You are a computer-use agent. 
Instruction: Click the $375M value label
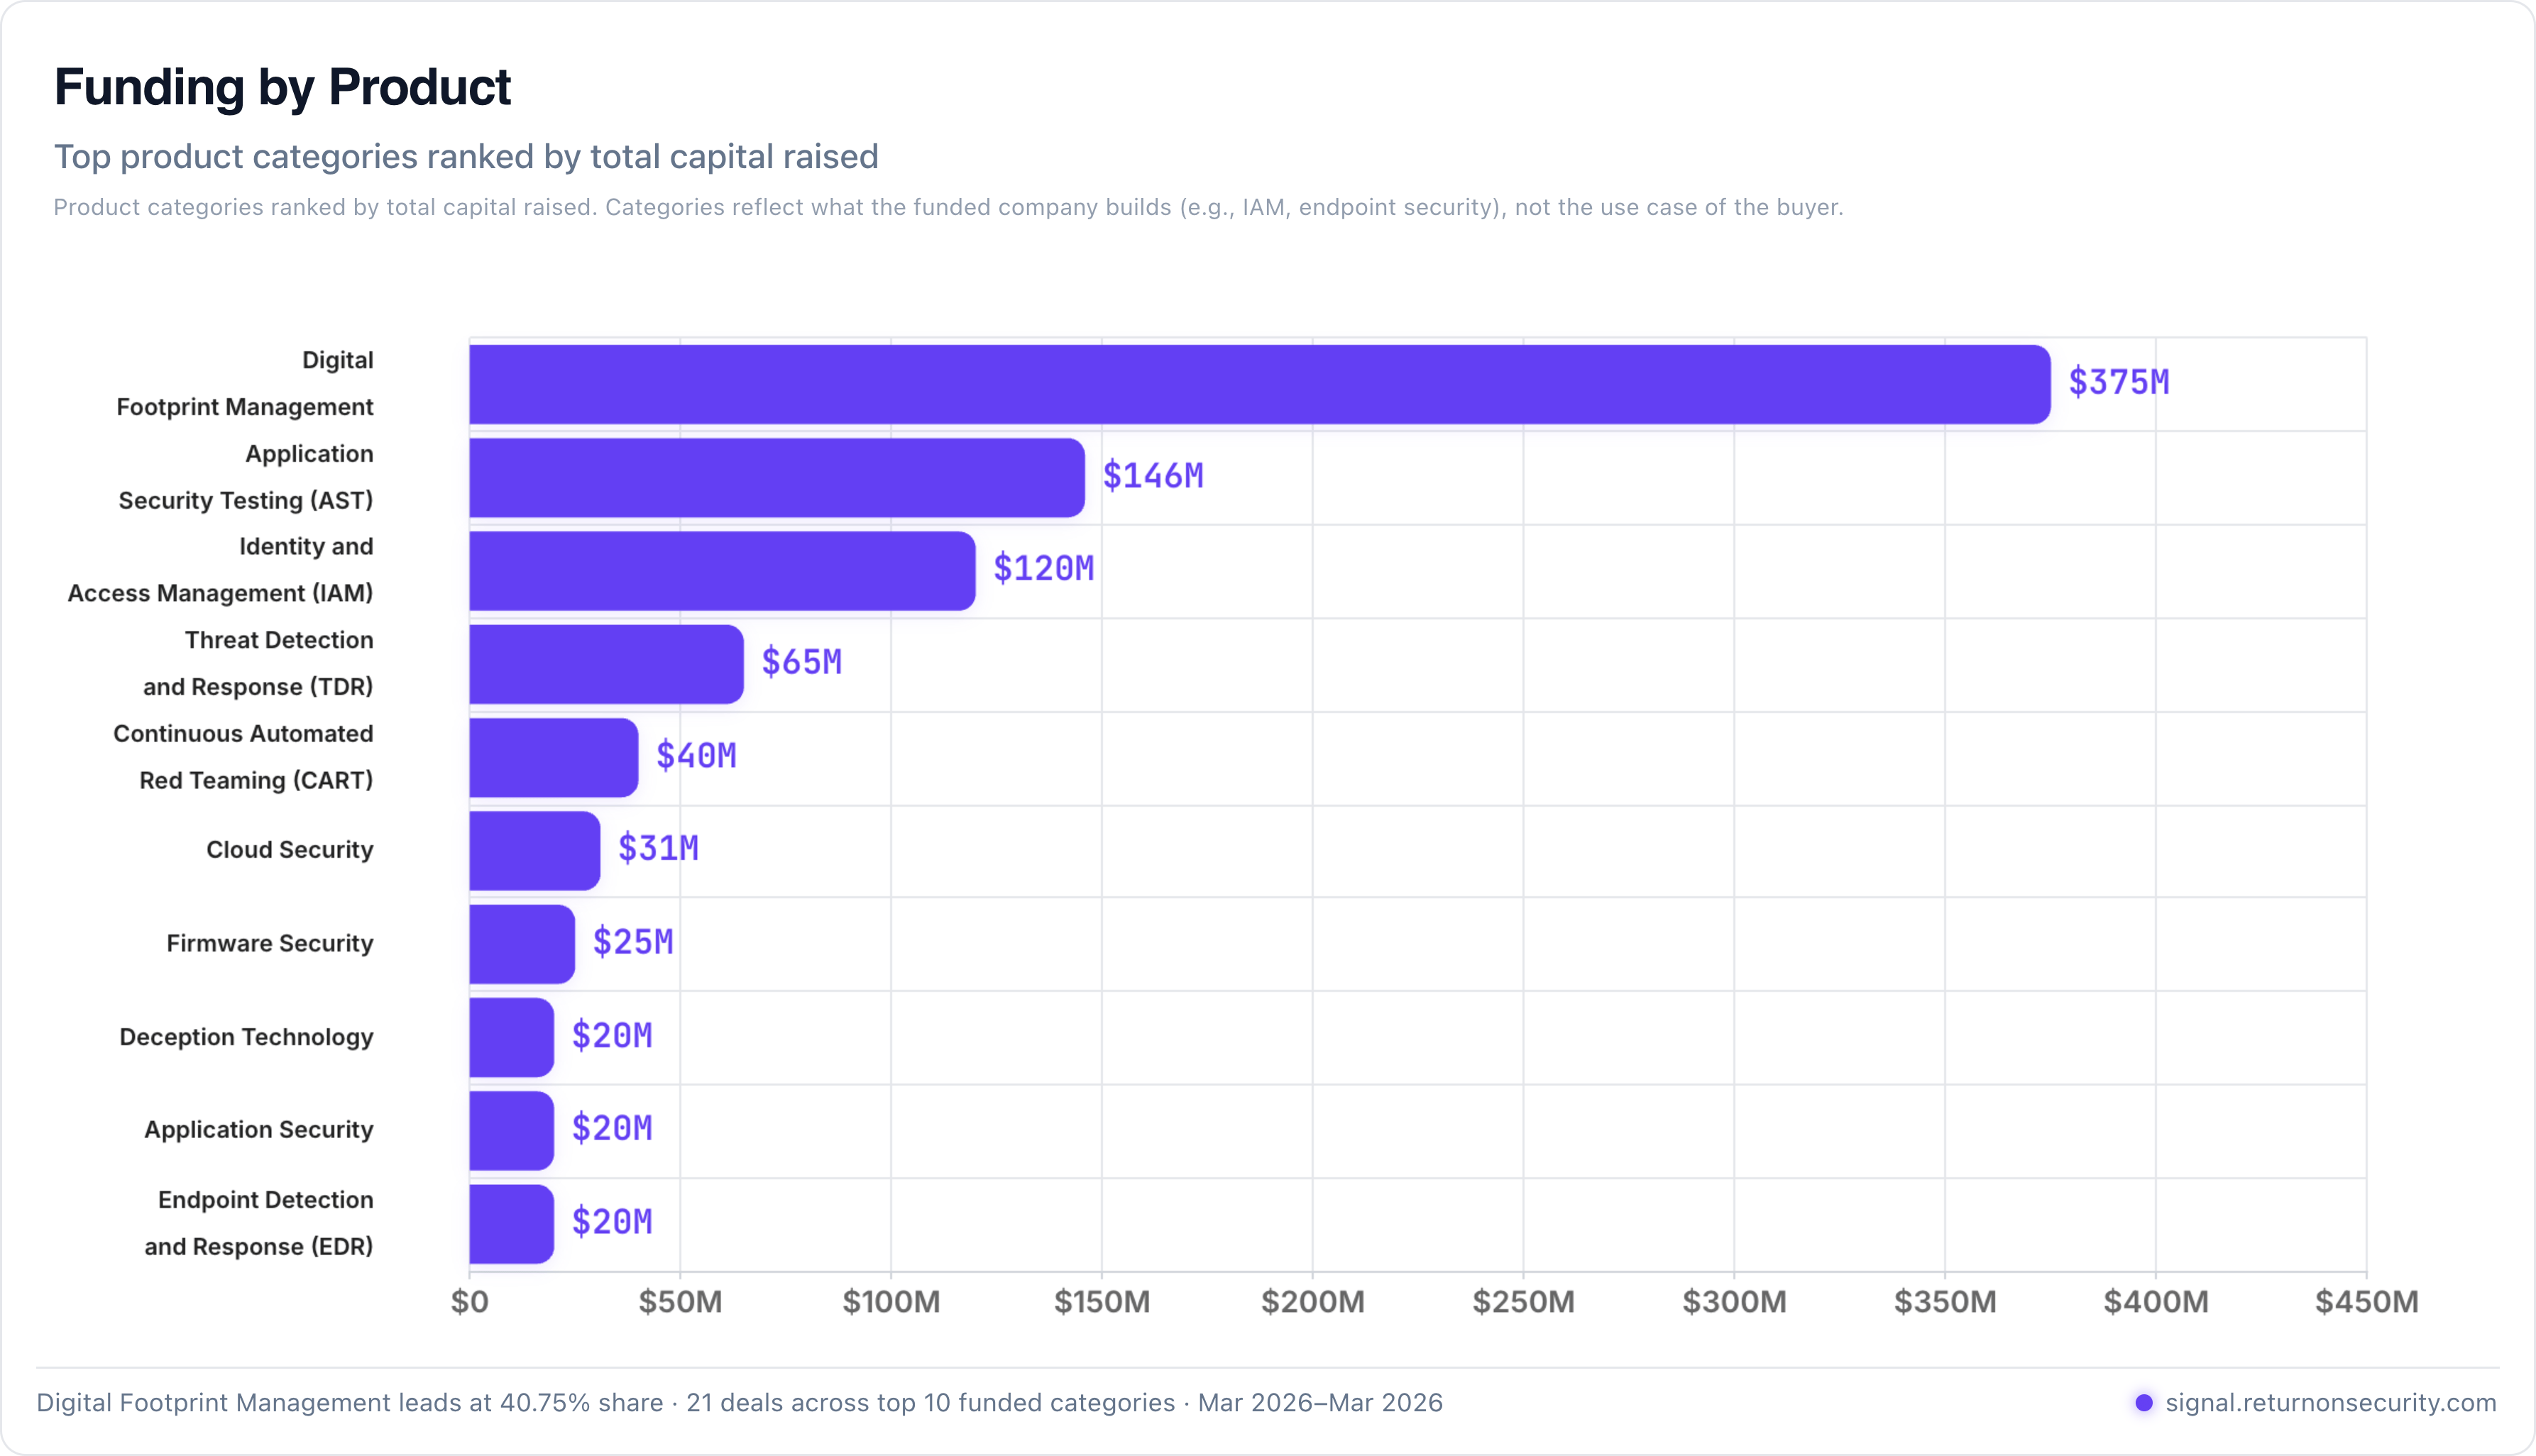(2118, 382)
